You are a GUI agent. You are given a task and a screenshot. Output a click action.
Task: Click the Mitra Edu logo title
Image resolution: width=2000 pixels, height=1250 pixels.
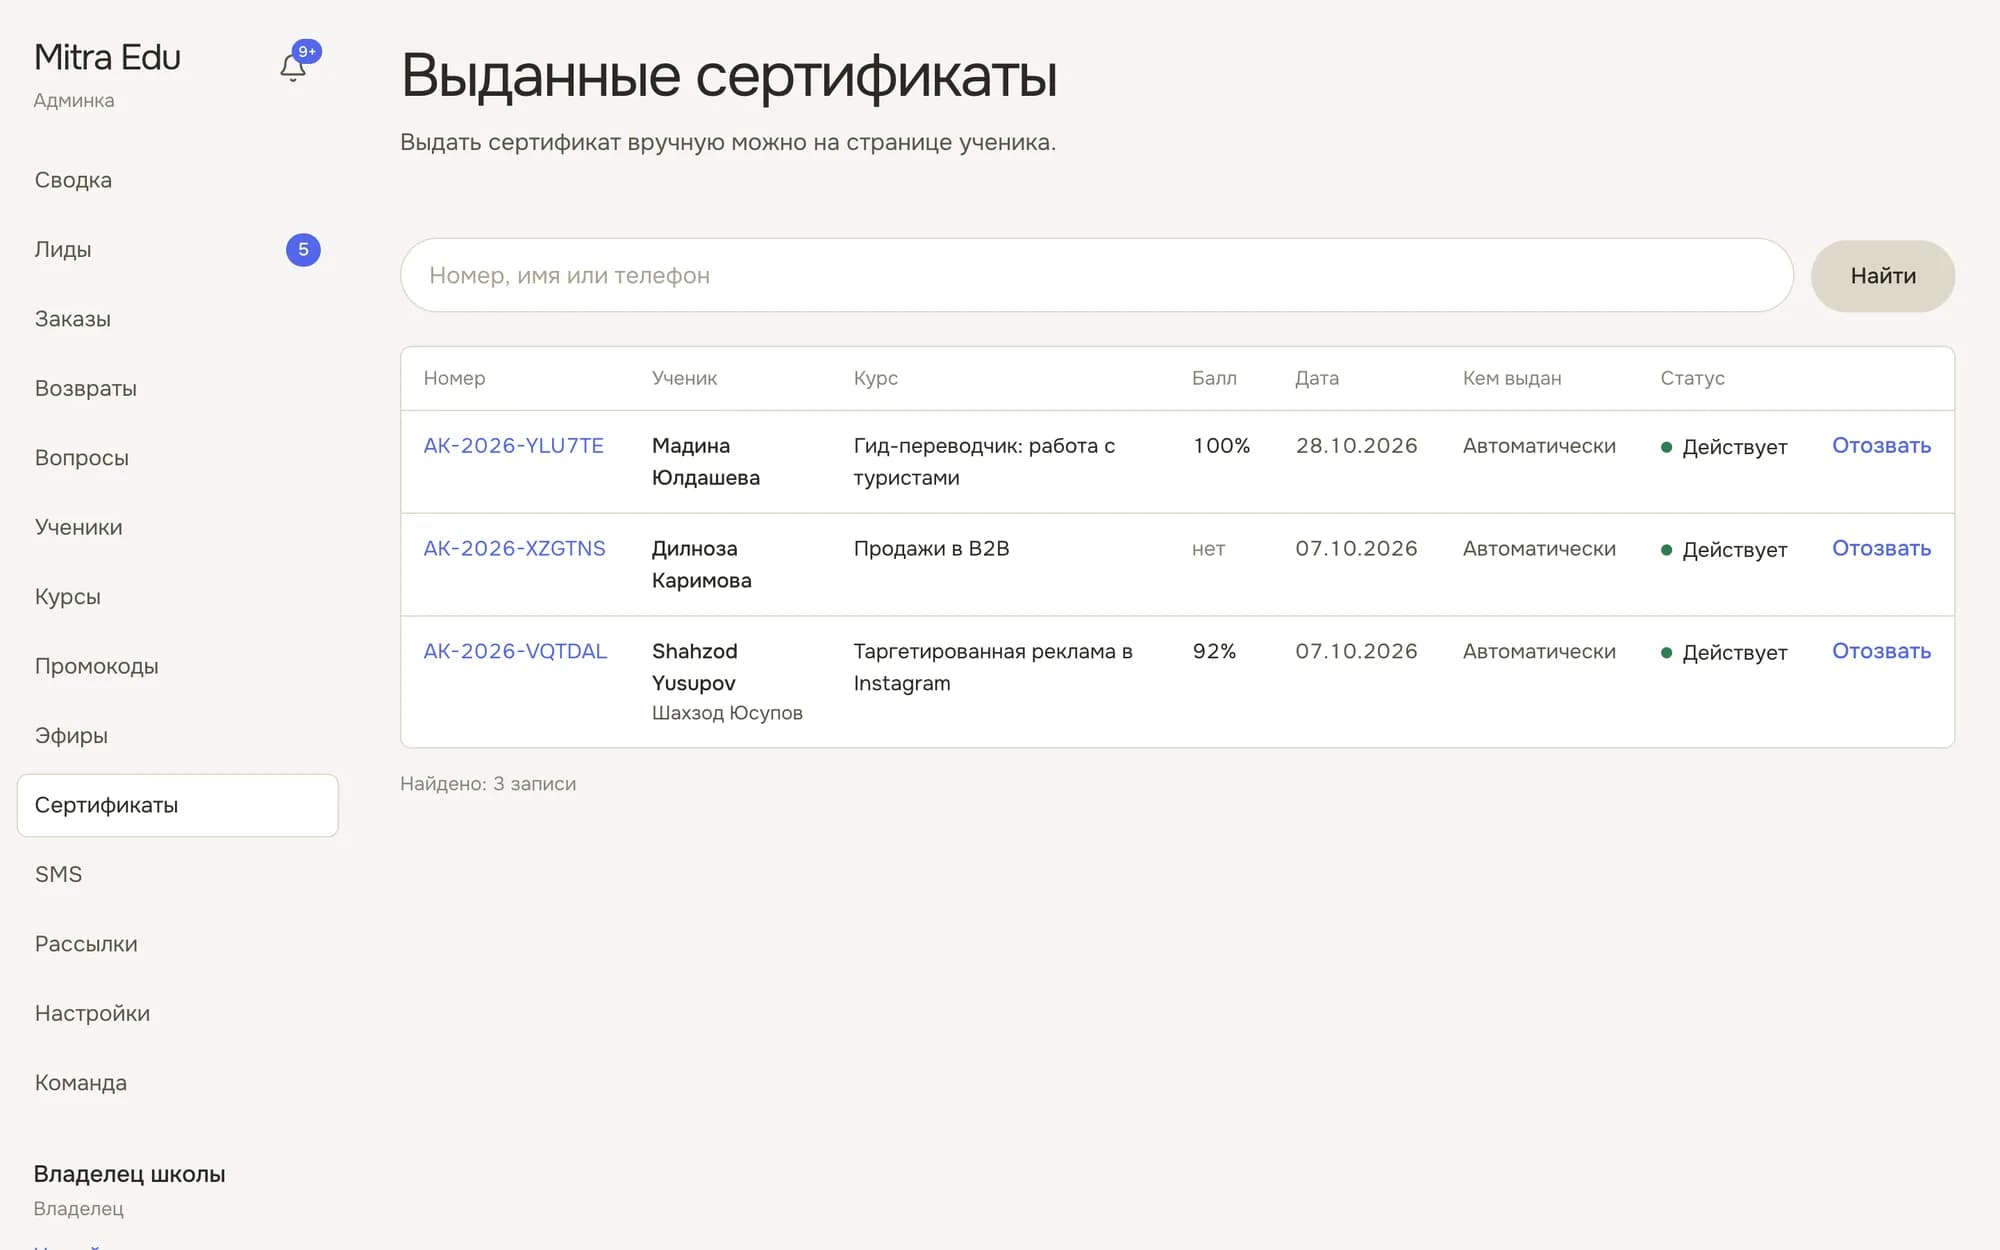coord(107,57)
